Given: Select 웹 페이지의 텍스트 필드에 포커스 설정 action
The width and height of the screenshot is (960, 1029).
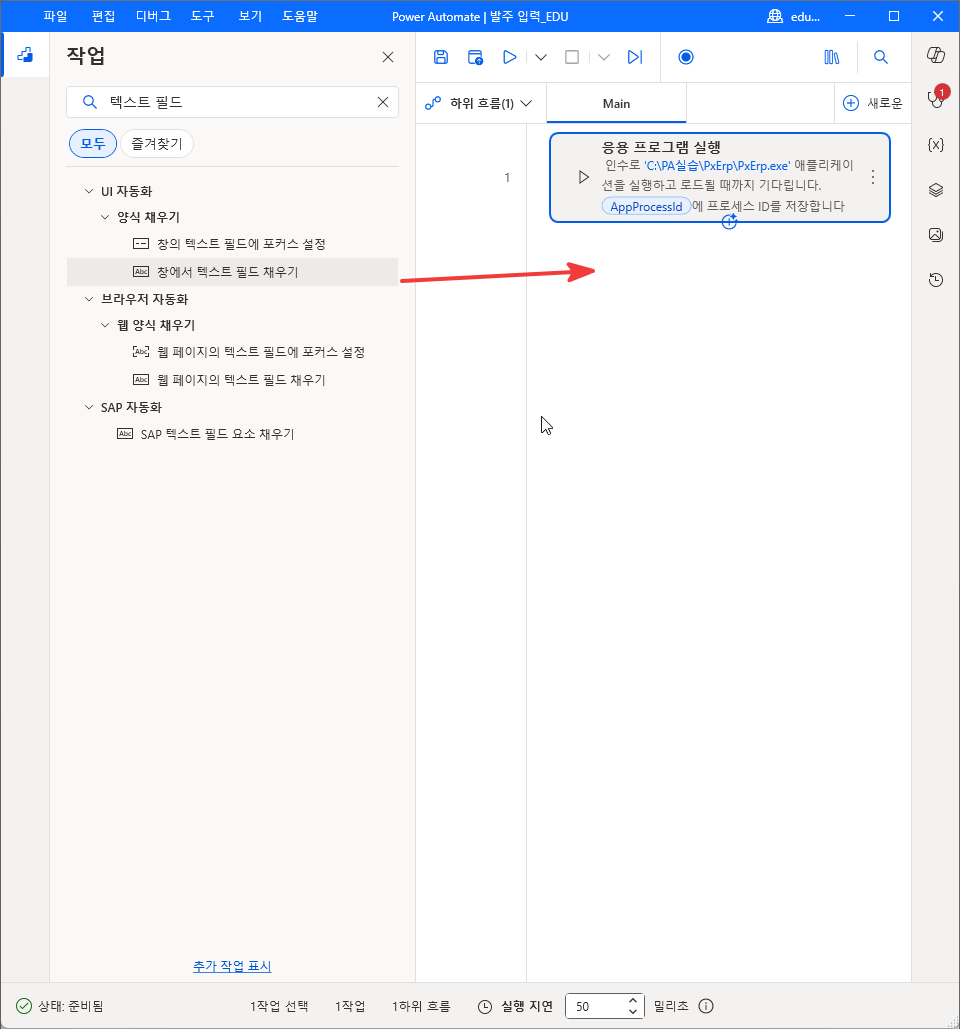Looking at the screenshot, I should click(232, 352).
